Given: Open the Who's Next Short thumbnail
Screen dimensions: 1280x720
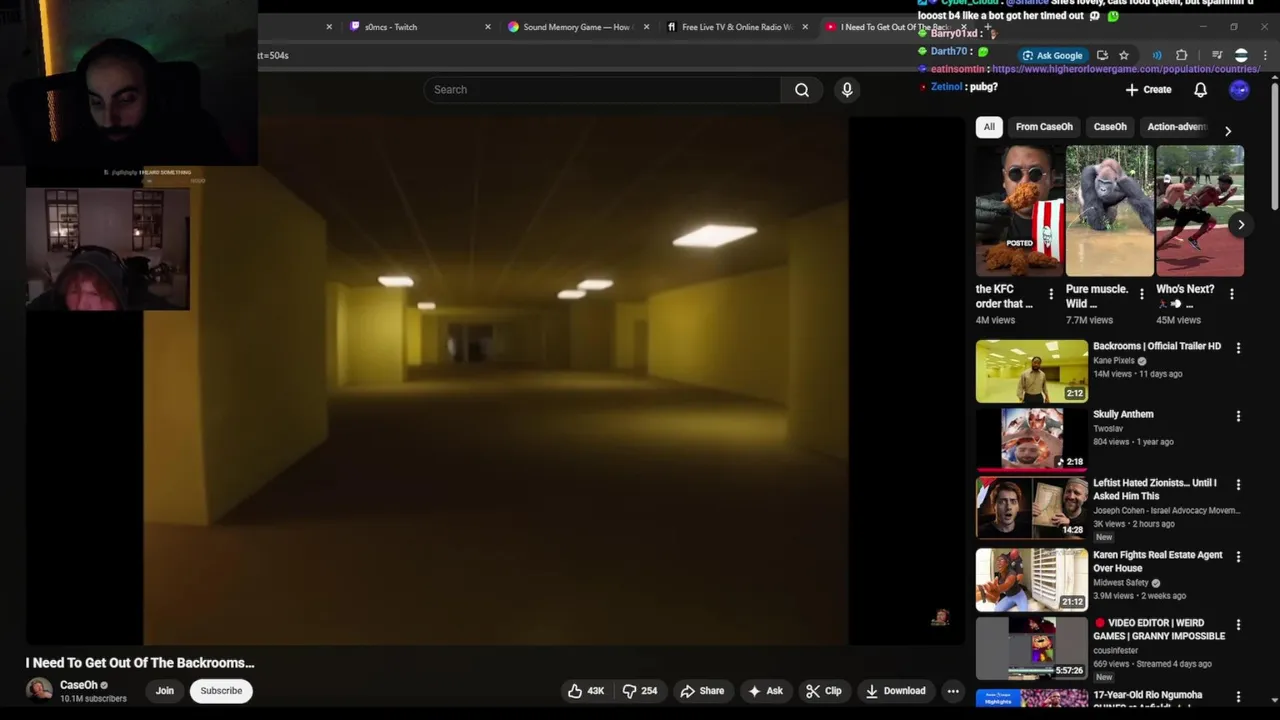Looking at the screenshot, I should (x=1200, y=211).
